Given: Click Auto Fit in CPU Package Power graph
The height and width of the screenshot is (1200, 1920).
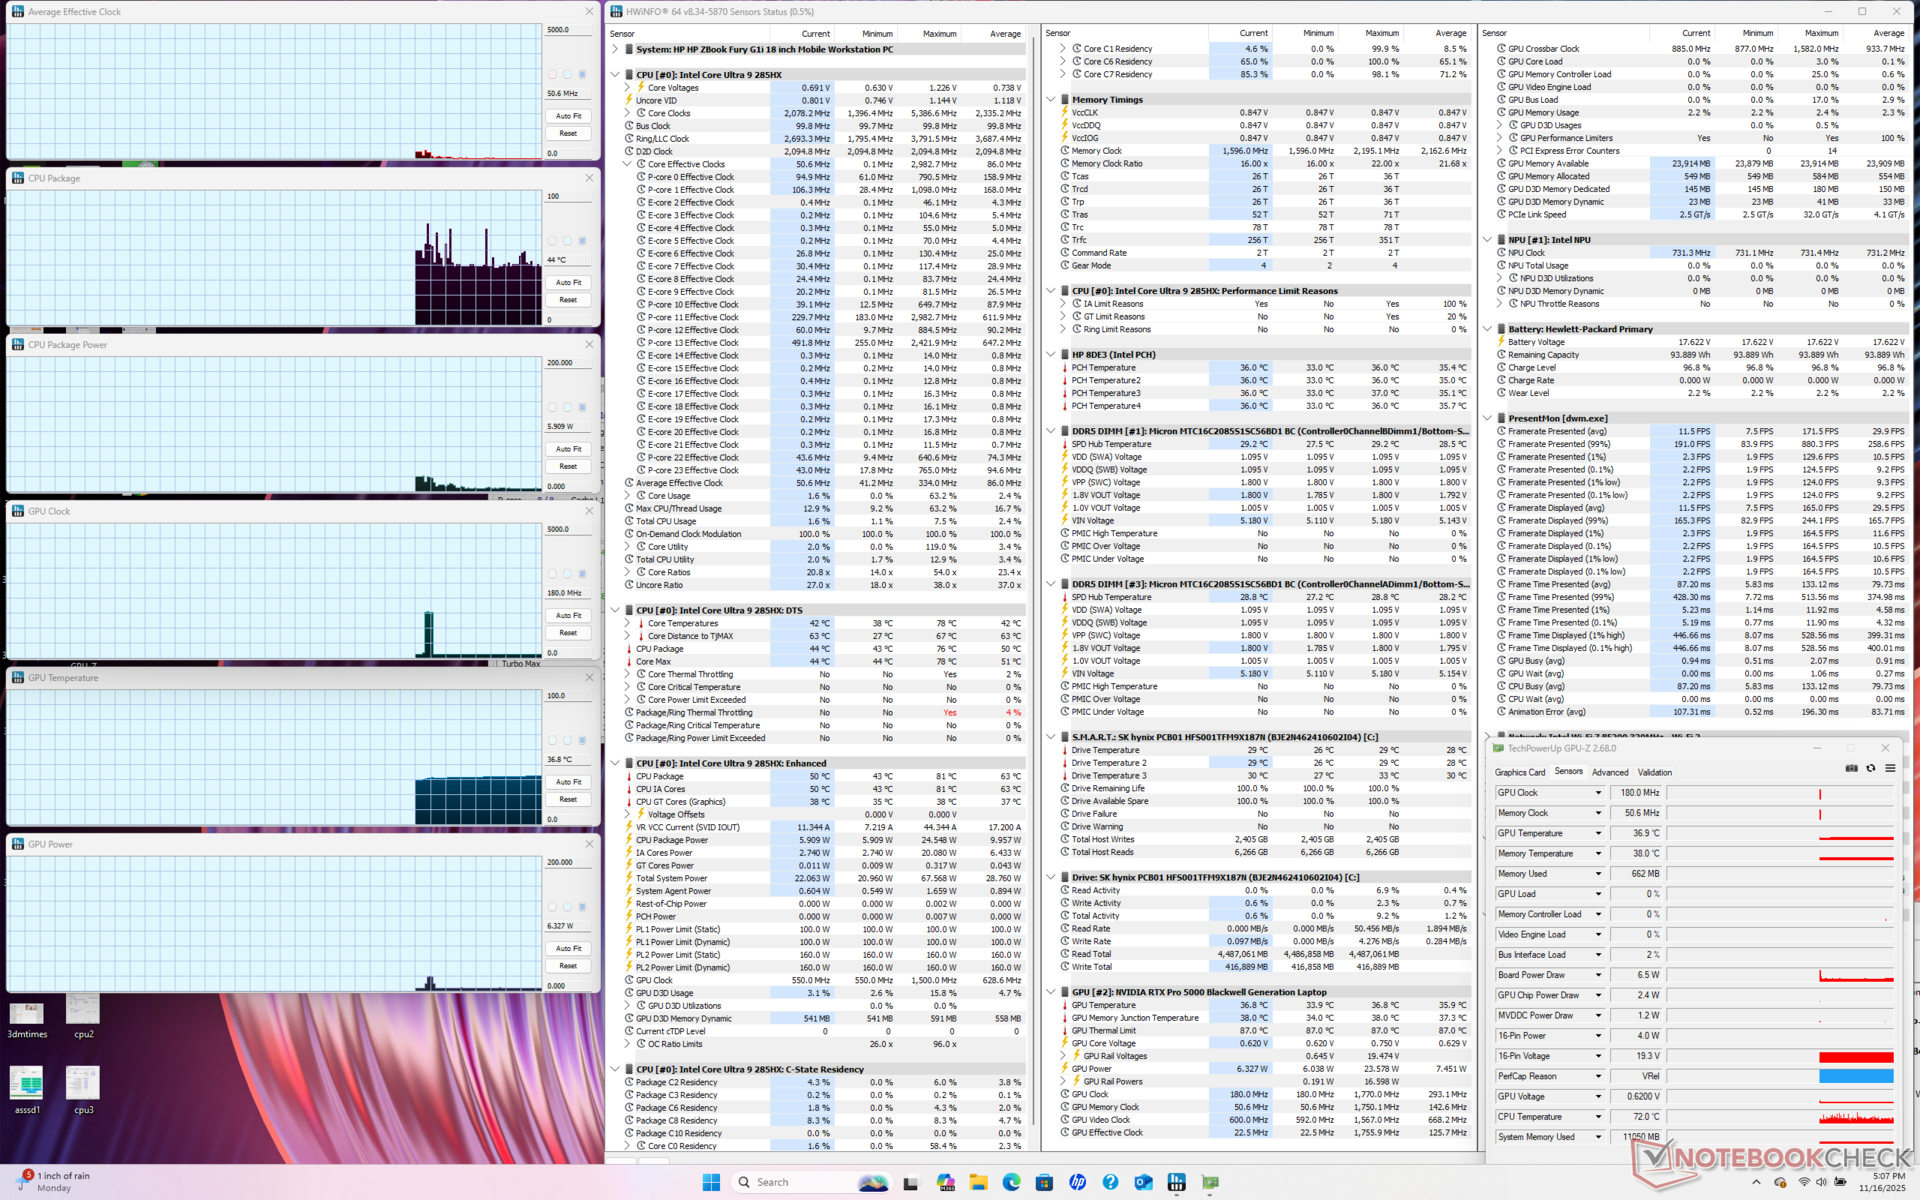Looking at the screenshot, I should (x=568, y=449).
